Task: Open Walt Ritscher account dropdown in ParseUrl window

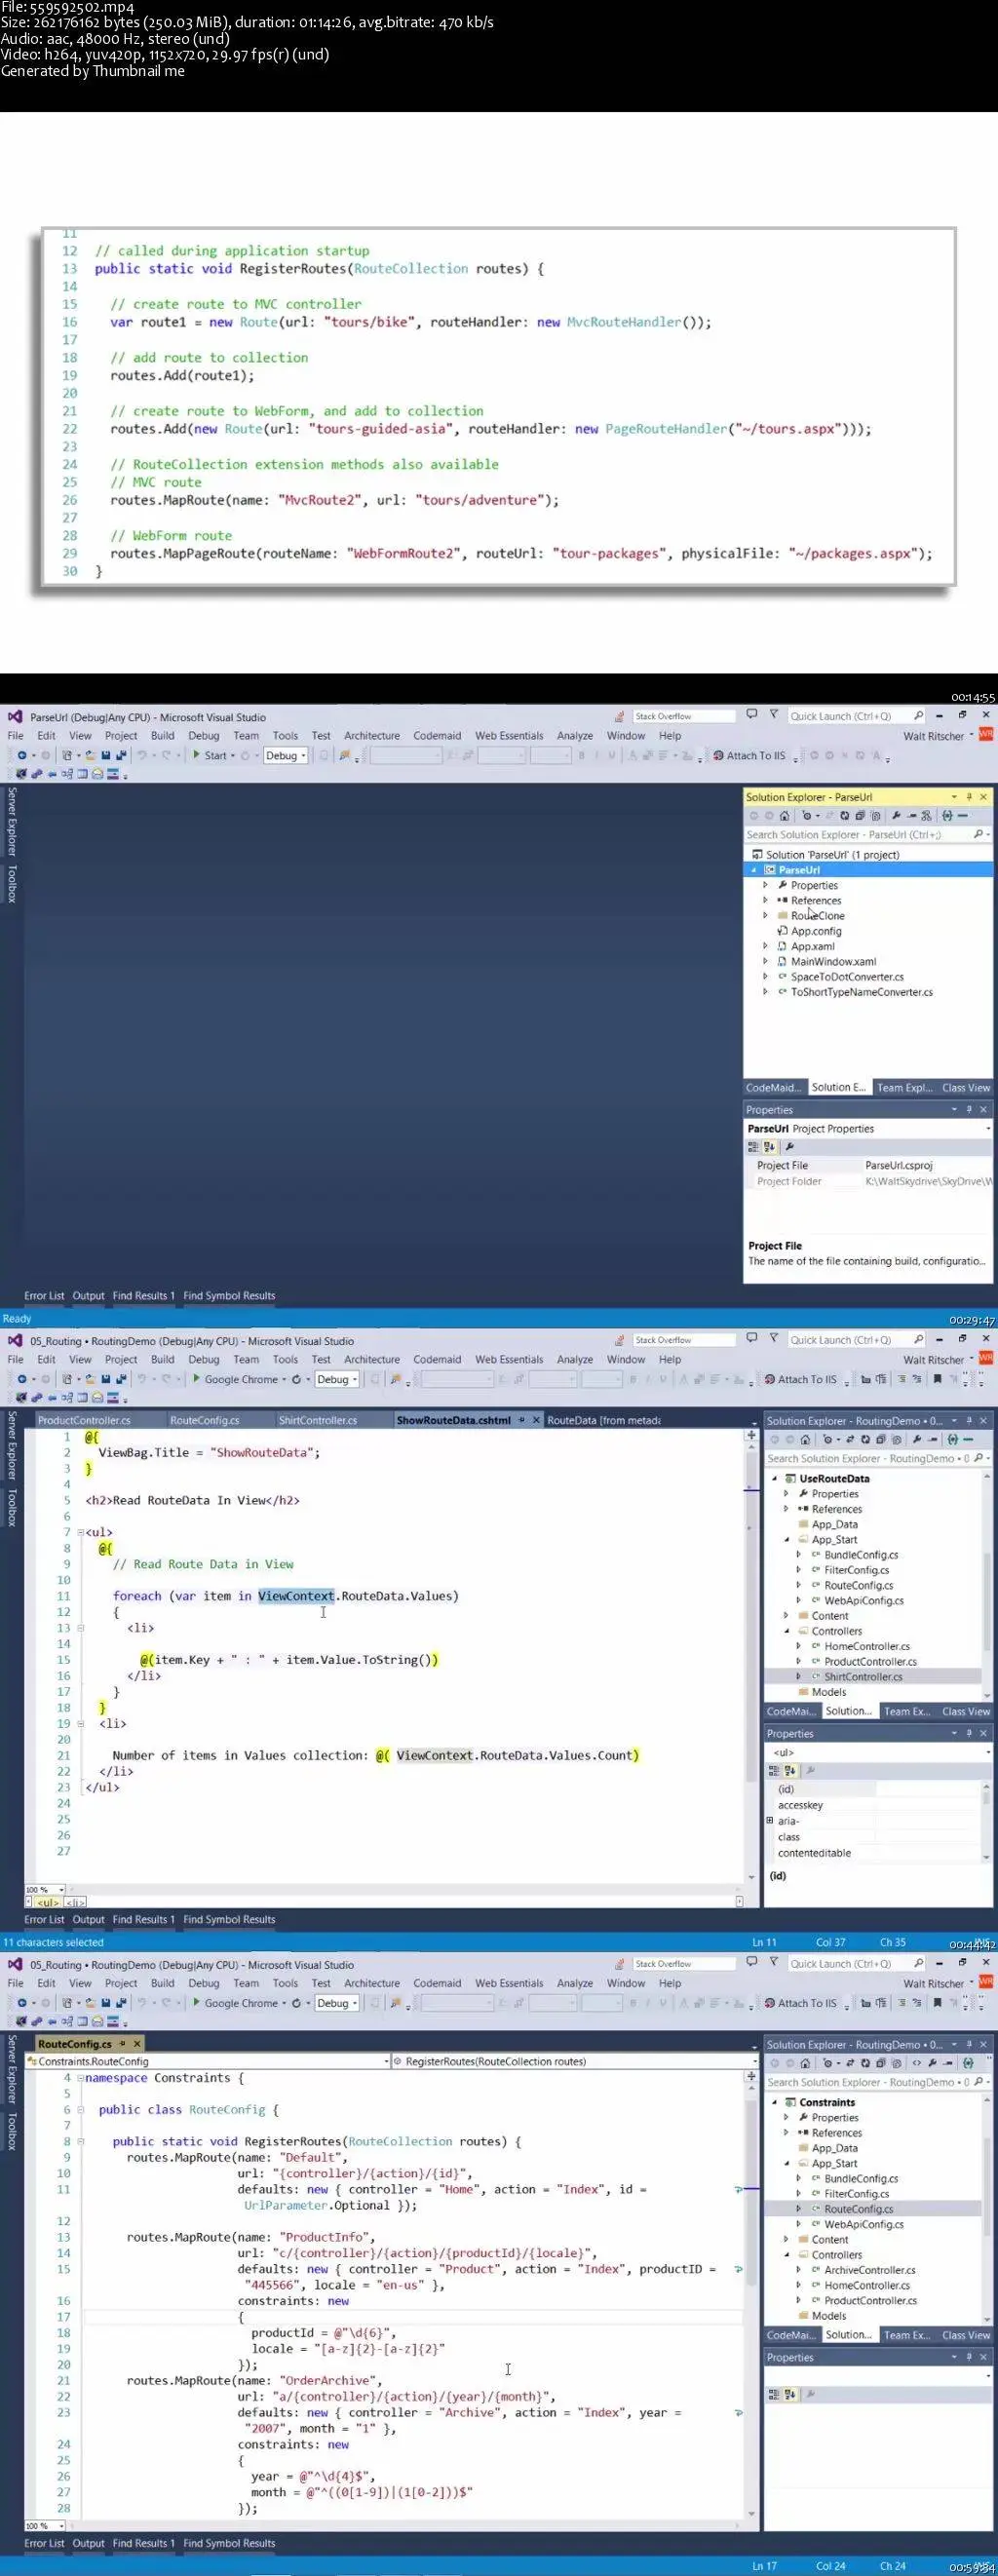Action: coord(938,736)
